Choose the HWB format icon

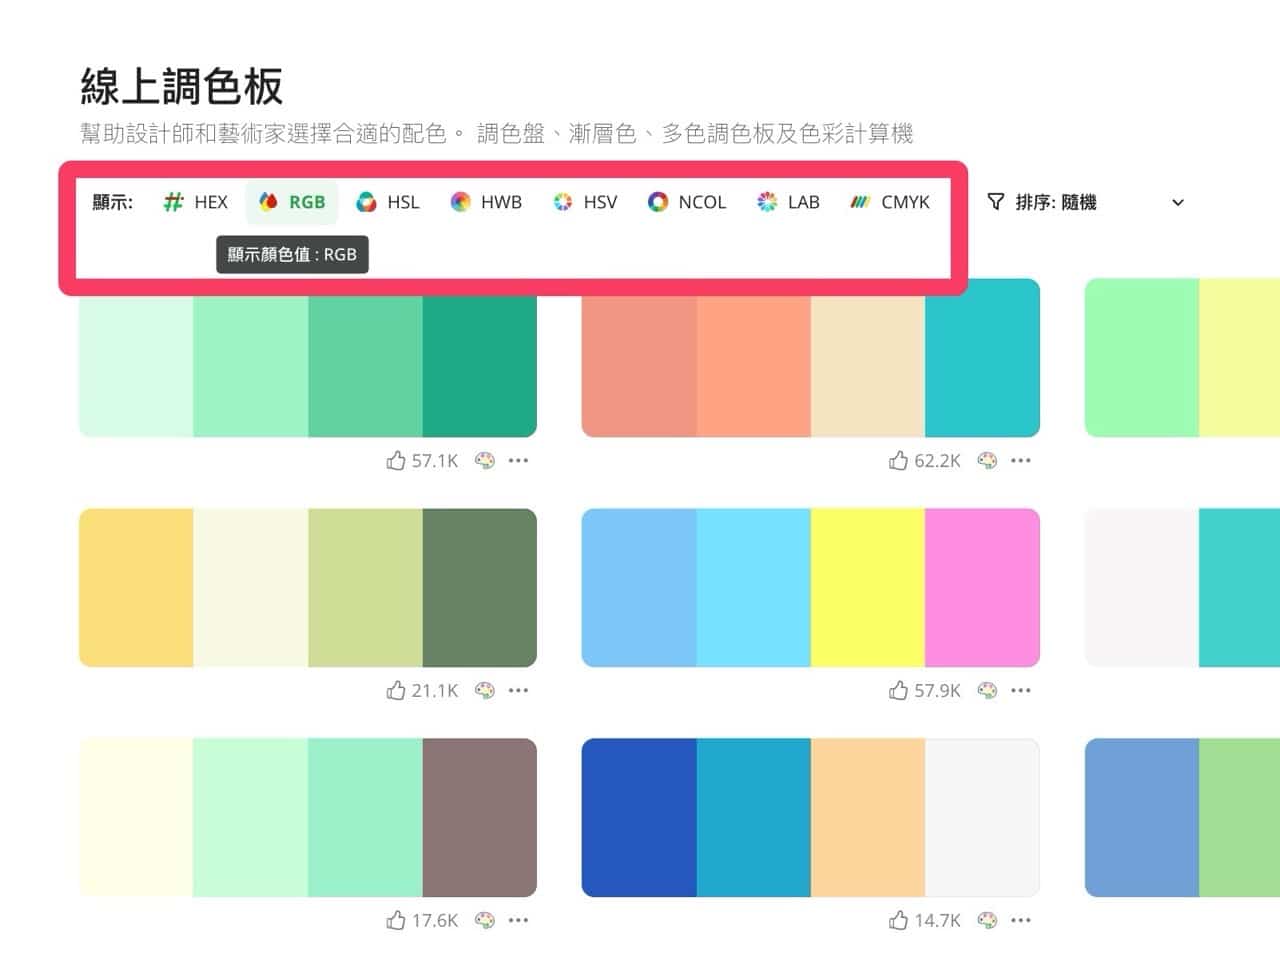[462, 202]
